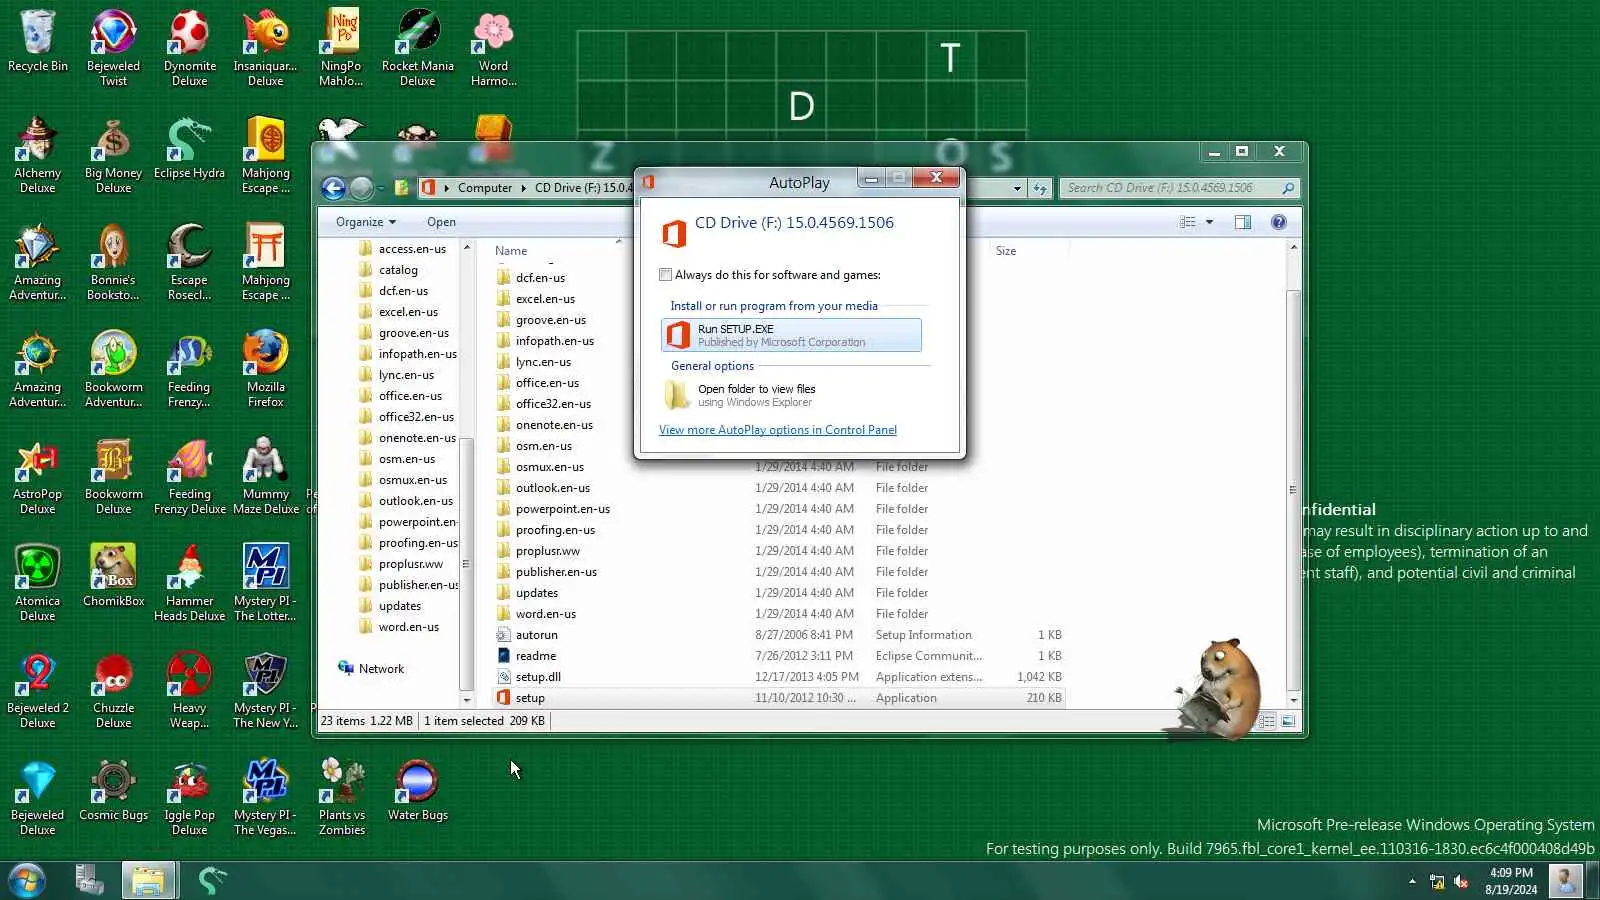Open the More view options arrow
Viewport: 1600px width, 900px height.
1209,222
